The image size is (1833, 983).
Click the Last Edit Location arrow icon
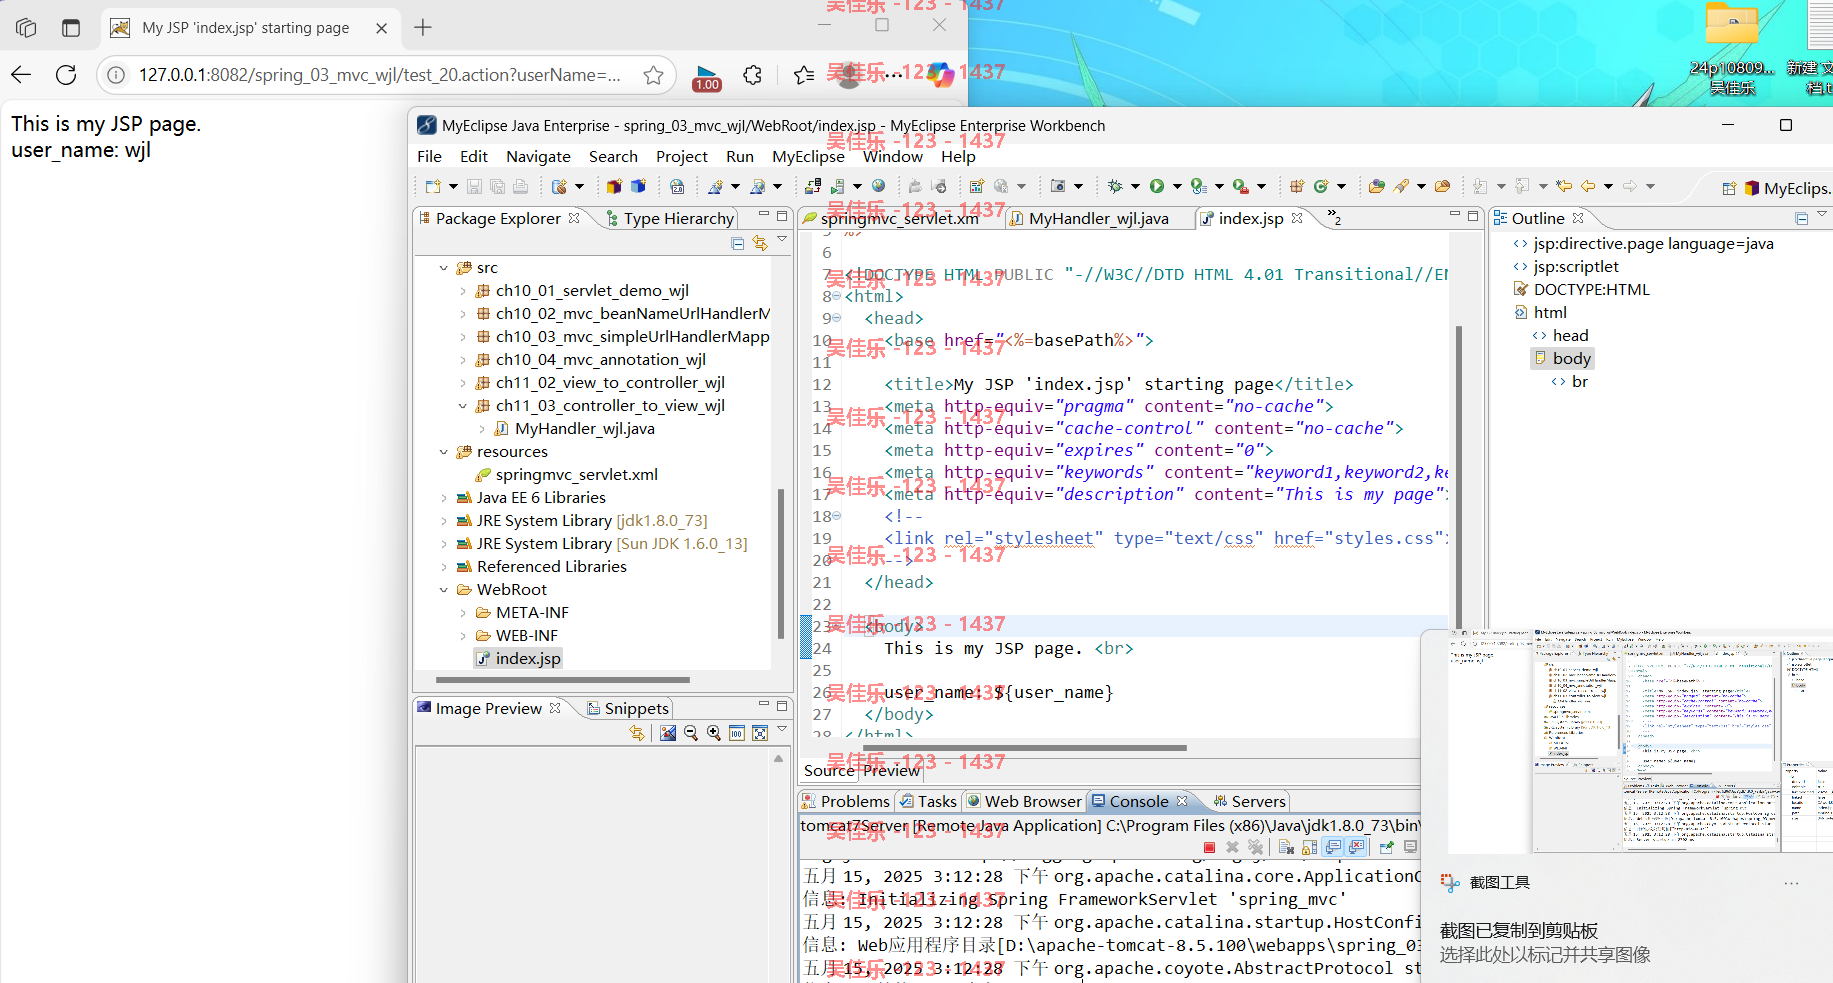pos(1564,186)
